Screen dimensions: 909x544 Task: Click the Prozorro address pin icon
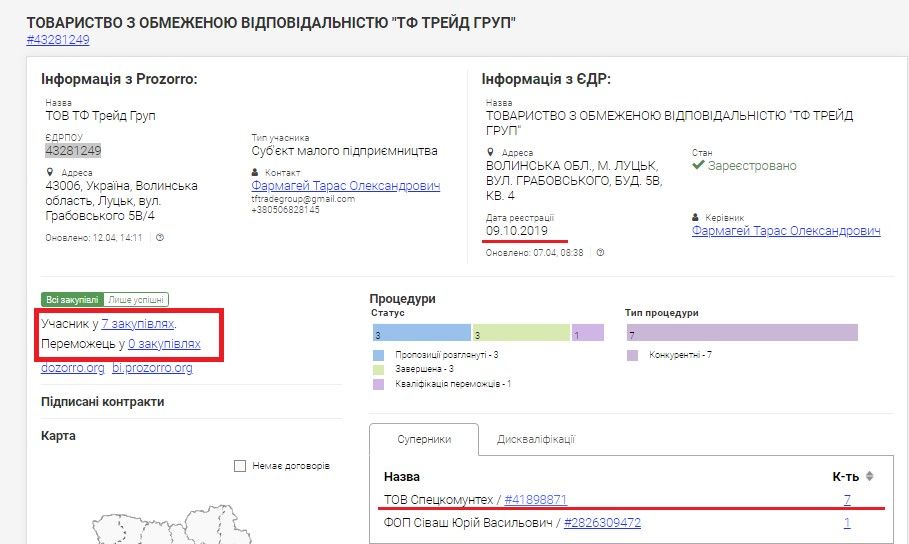click(50, 172)
